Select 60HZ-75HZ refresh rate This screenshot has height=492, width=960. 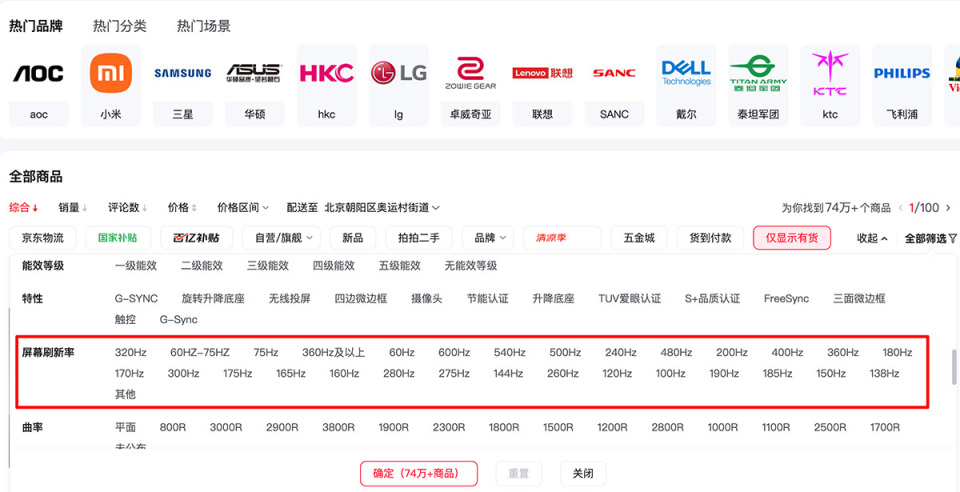[x=200, y=352]
